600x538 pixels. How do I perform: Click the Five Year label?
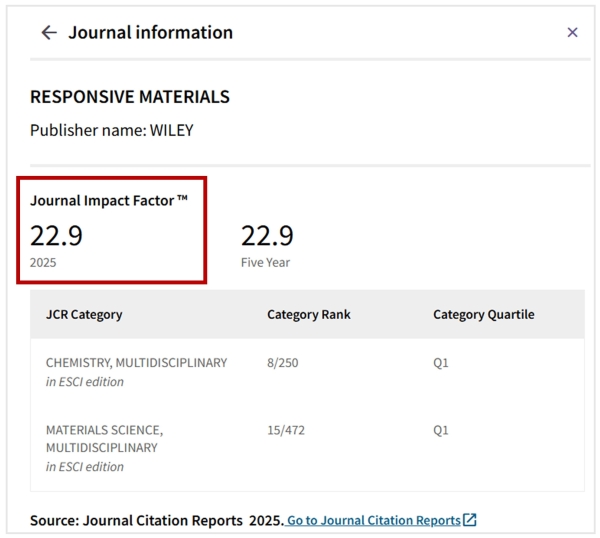pos(266,263)
